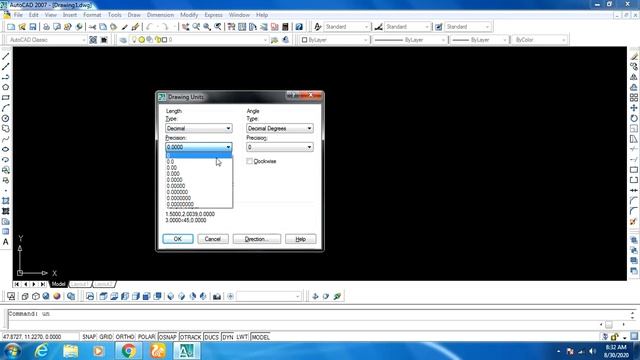Screen dimensions: 640x360
Task: Open the ByLayer color control dropdown
Action: tap(334, 40)
